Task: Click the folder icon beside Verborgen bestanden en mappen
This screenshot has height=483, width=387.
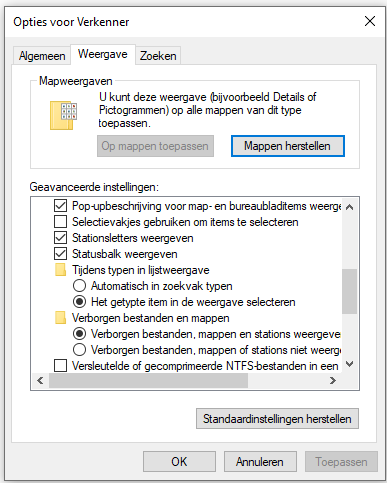Action: [x=60, y=318]
